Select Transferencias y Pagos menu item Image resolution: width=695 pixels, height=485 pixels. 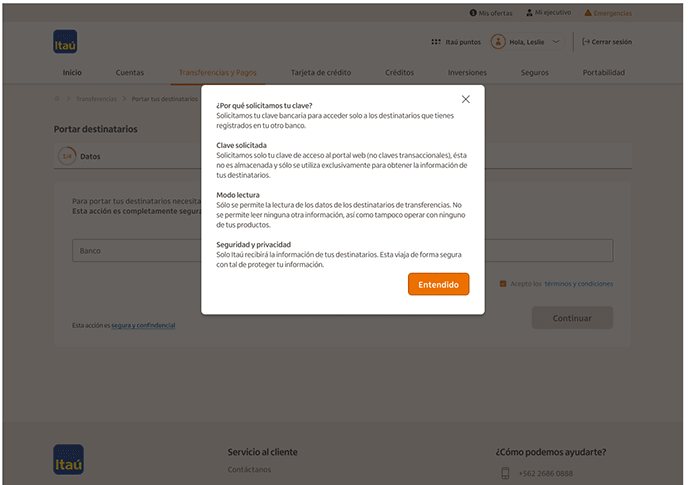(218, 72)
